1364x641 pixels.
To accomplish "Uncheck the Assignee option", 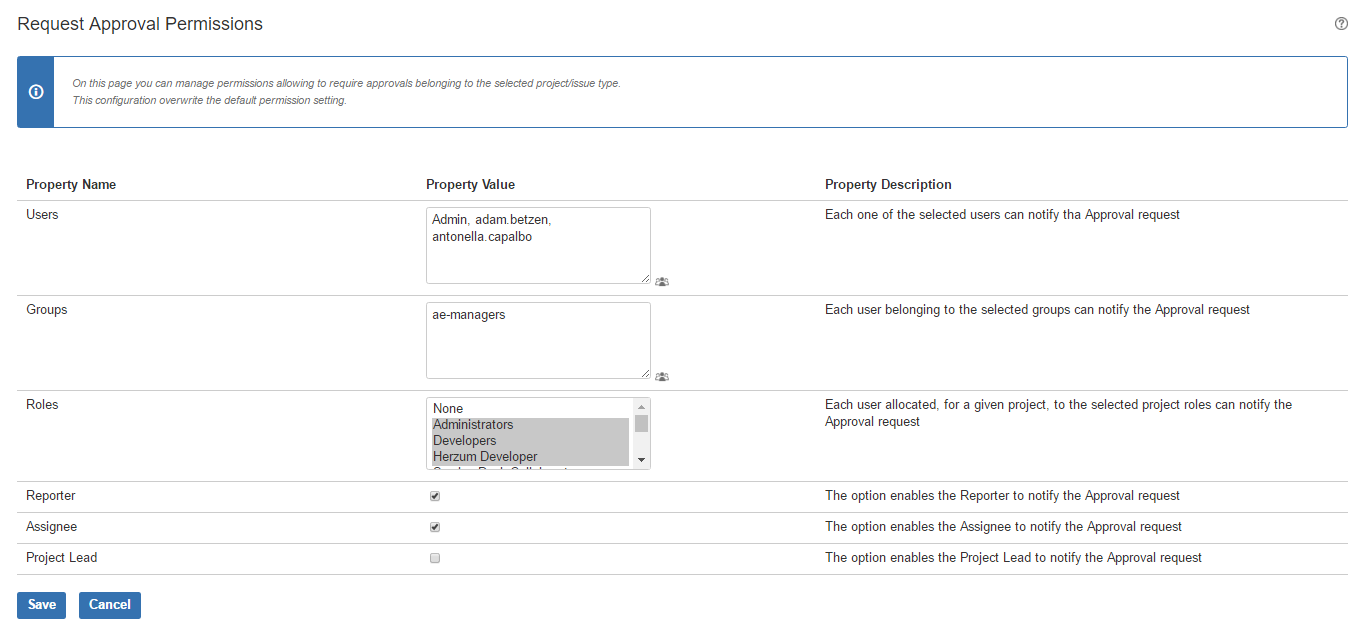I will coord(435,527).
